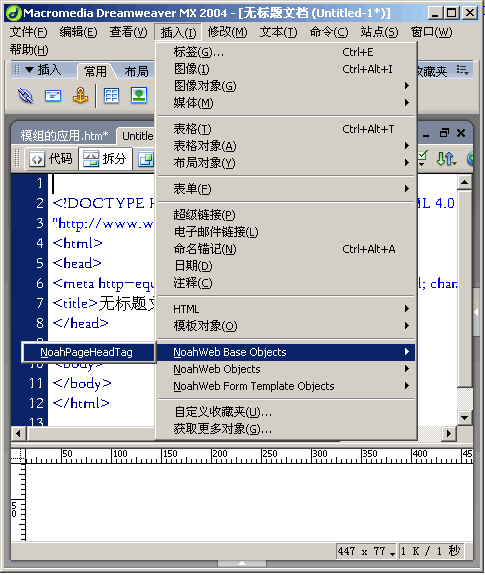Open the 站点(S) menu

pos(379,32)
